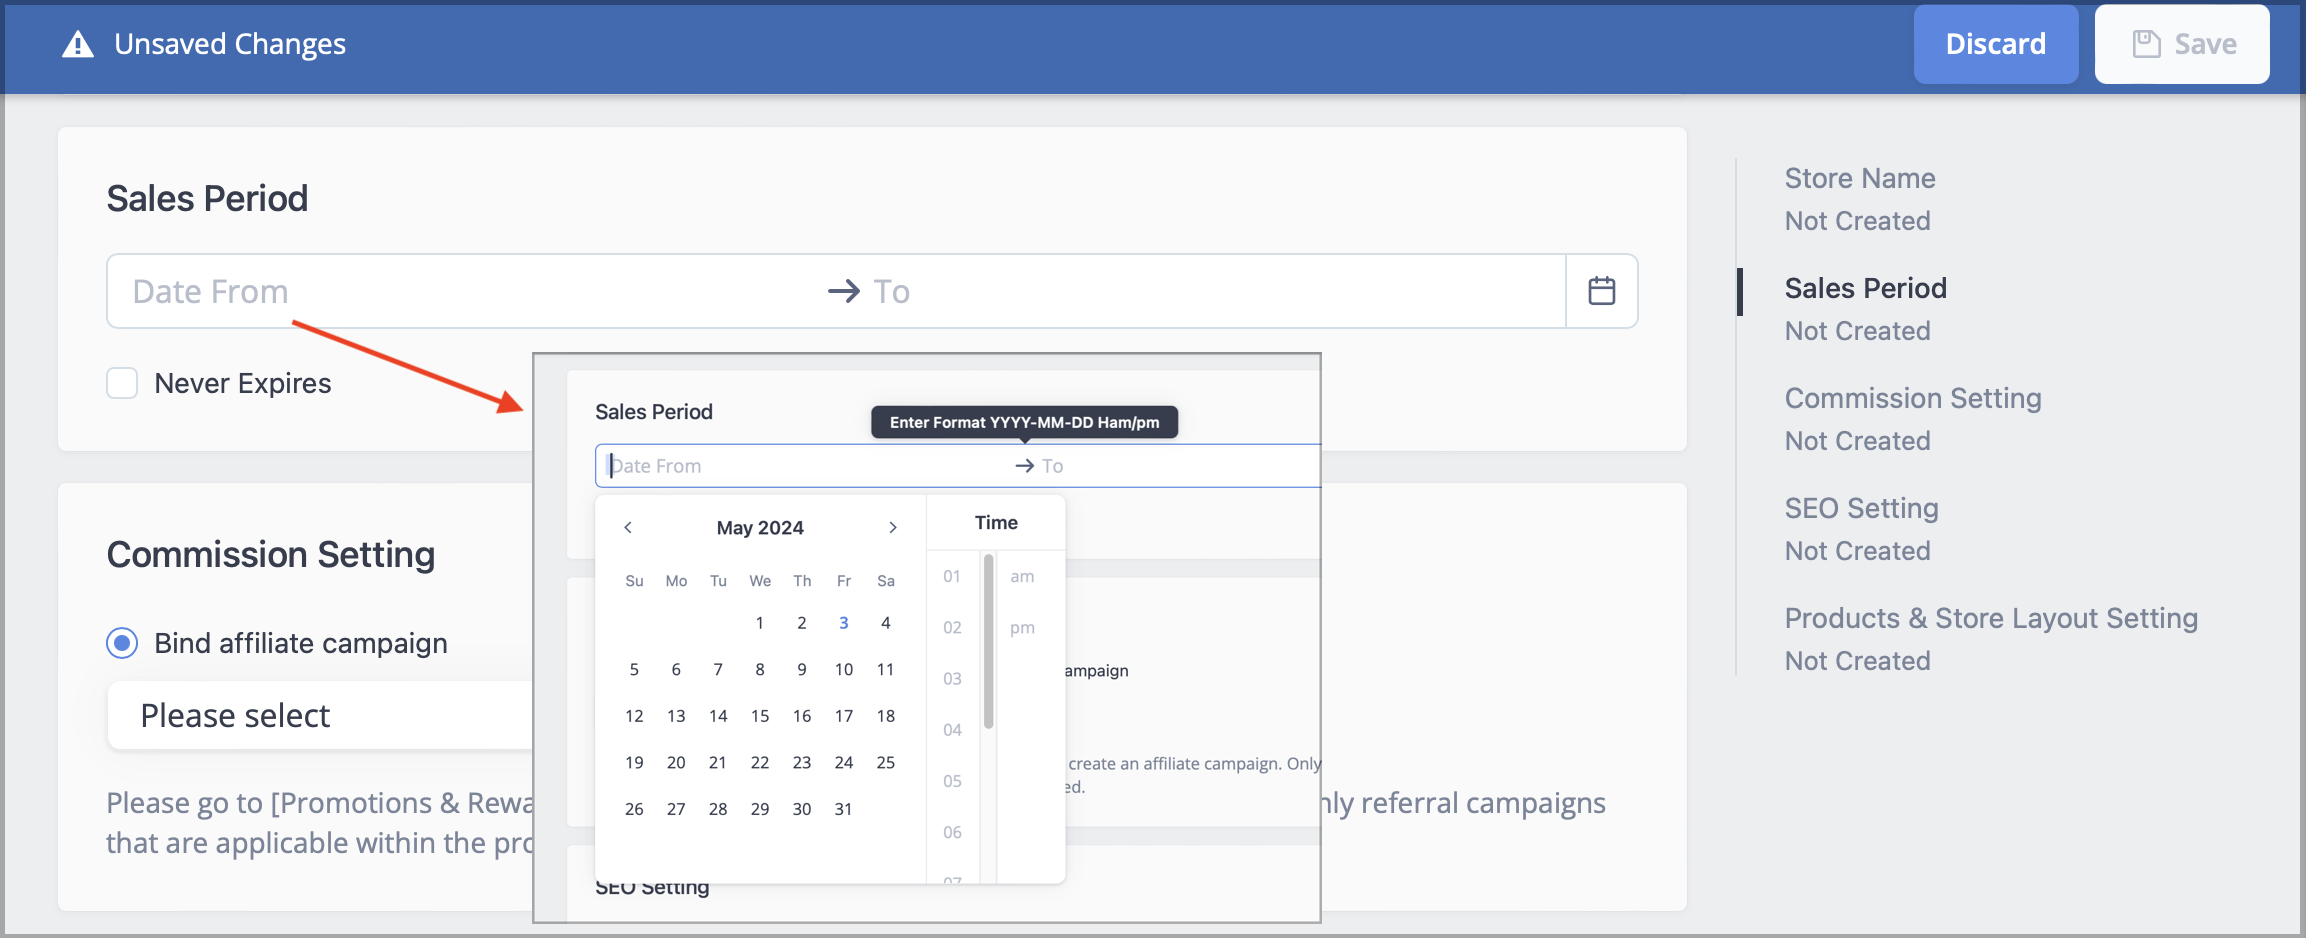This screenshot has width=2306, height=938.
Task: Choose pm in the time selector
Action: (1022, 627)
